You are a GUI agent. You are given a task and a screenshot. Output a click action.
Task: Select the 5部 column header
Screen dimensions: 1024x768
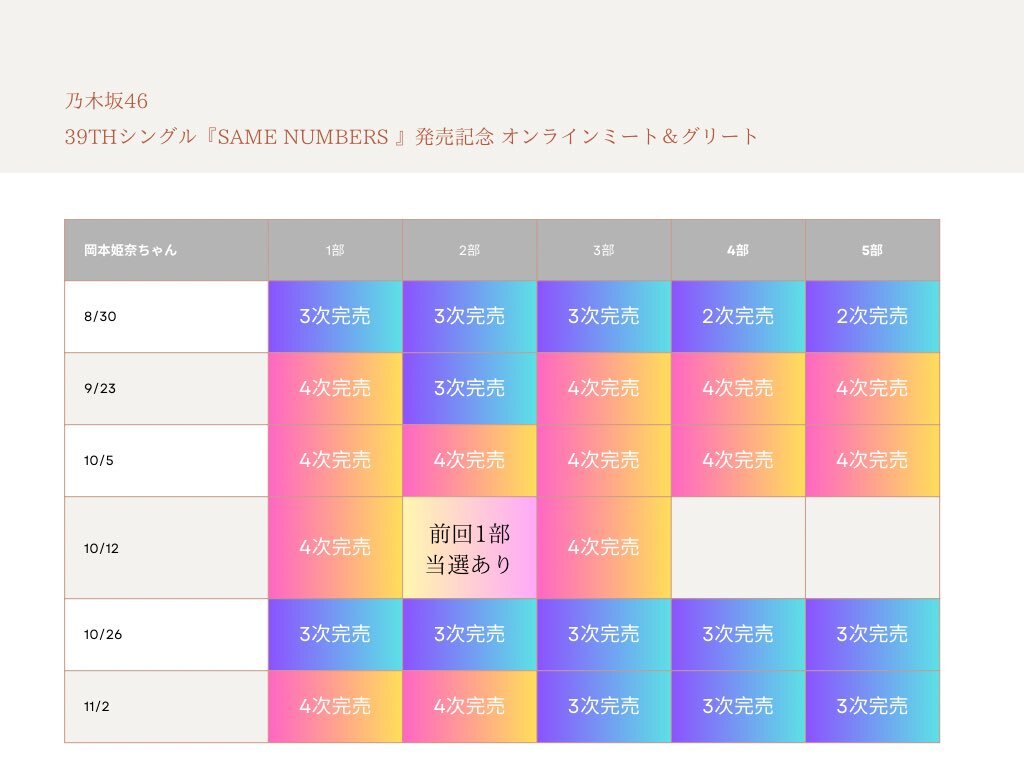(872, 250)
